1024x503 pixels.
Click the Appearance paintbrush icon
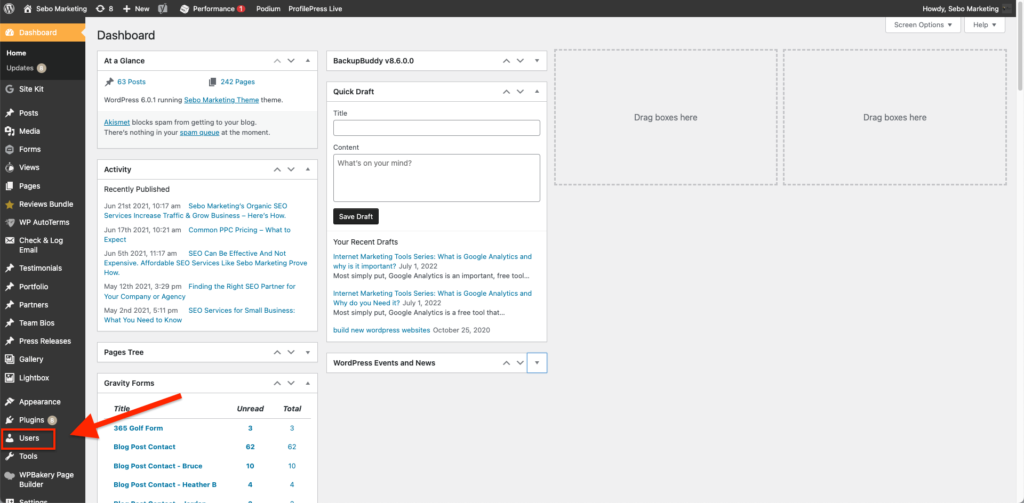click(9, 402)
